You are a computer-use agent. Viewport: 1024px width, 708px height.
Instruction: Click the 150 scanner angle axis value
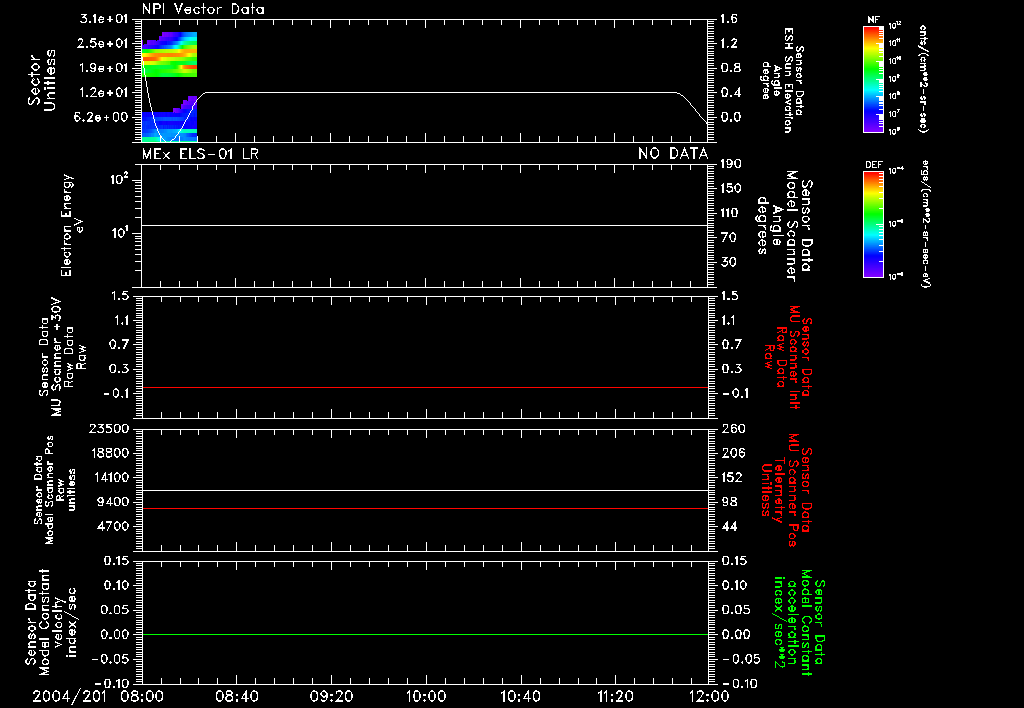coord(731,189)
